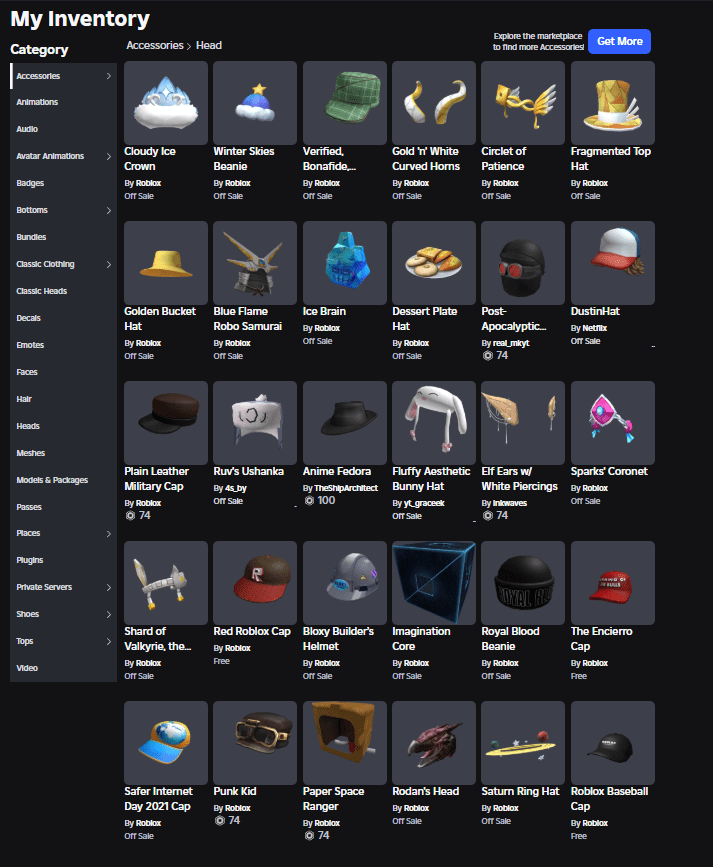This screenshot has height=867, width=713.
Task: Open Fluffy Aesthetic Bunny Hat image
Action: pos(434,423)
